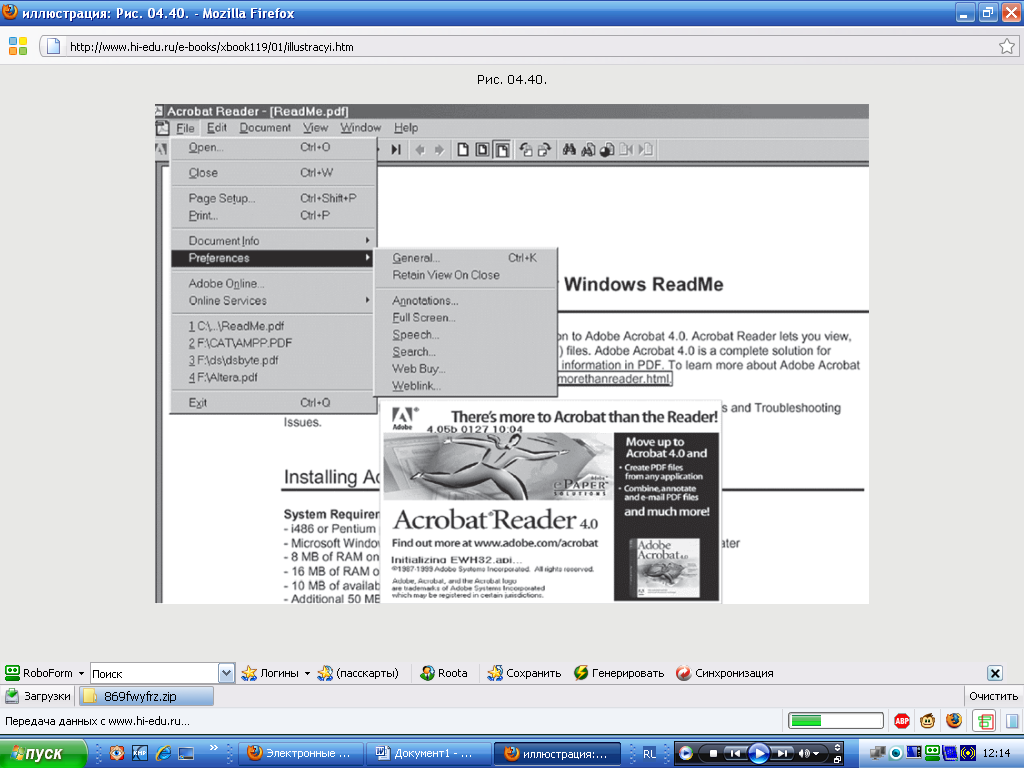The width and height of the screenshot is (1024, 768).
Task: Click the Acrobat Reader illustration image
Action: coord(512,353)
